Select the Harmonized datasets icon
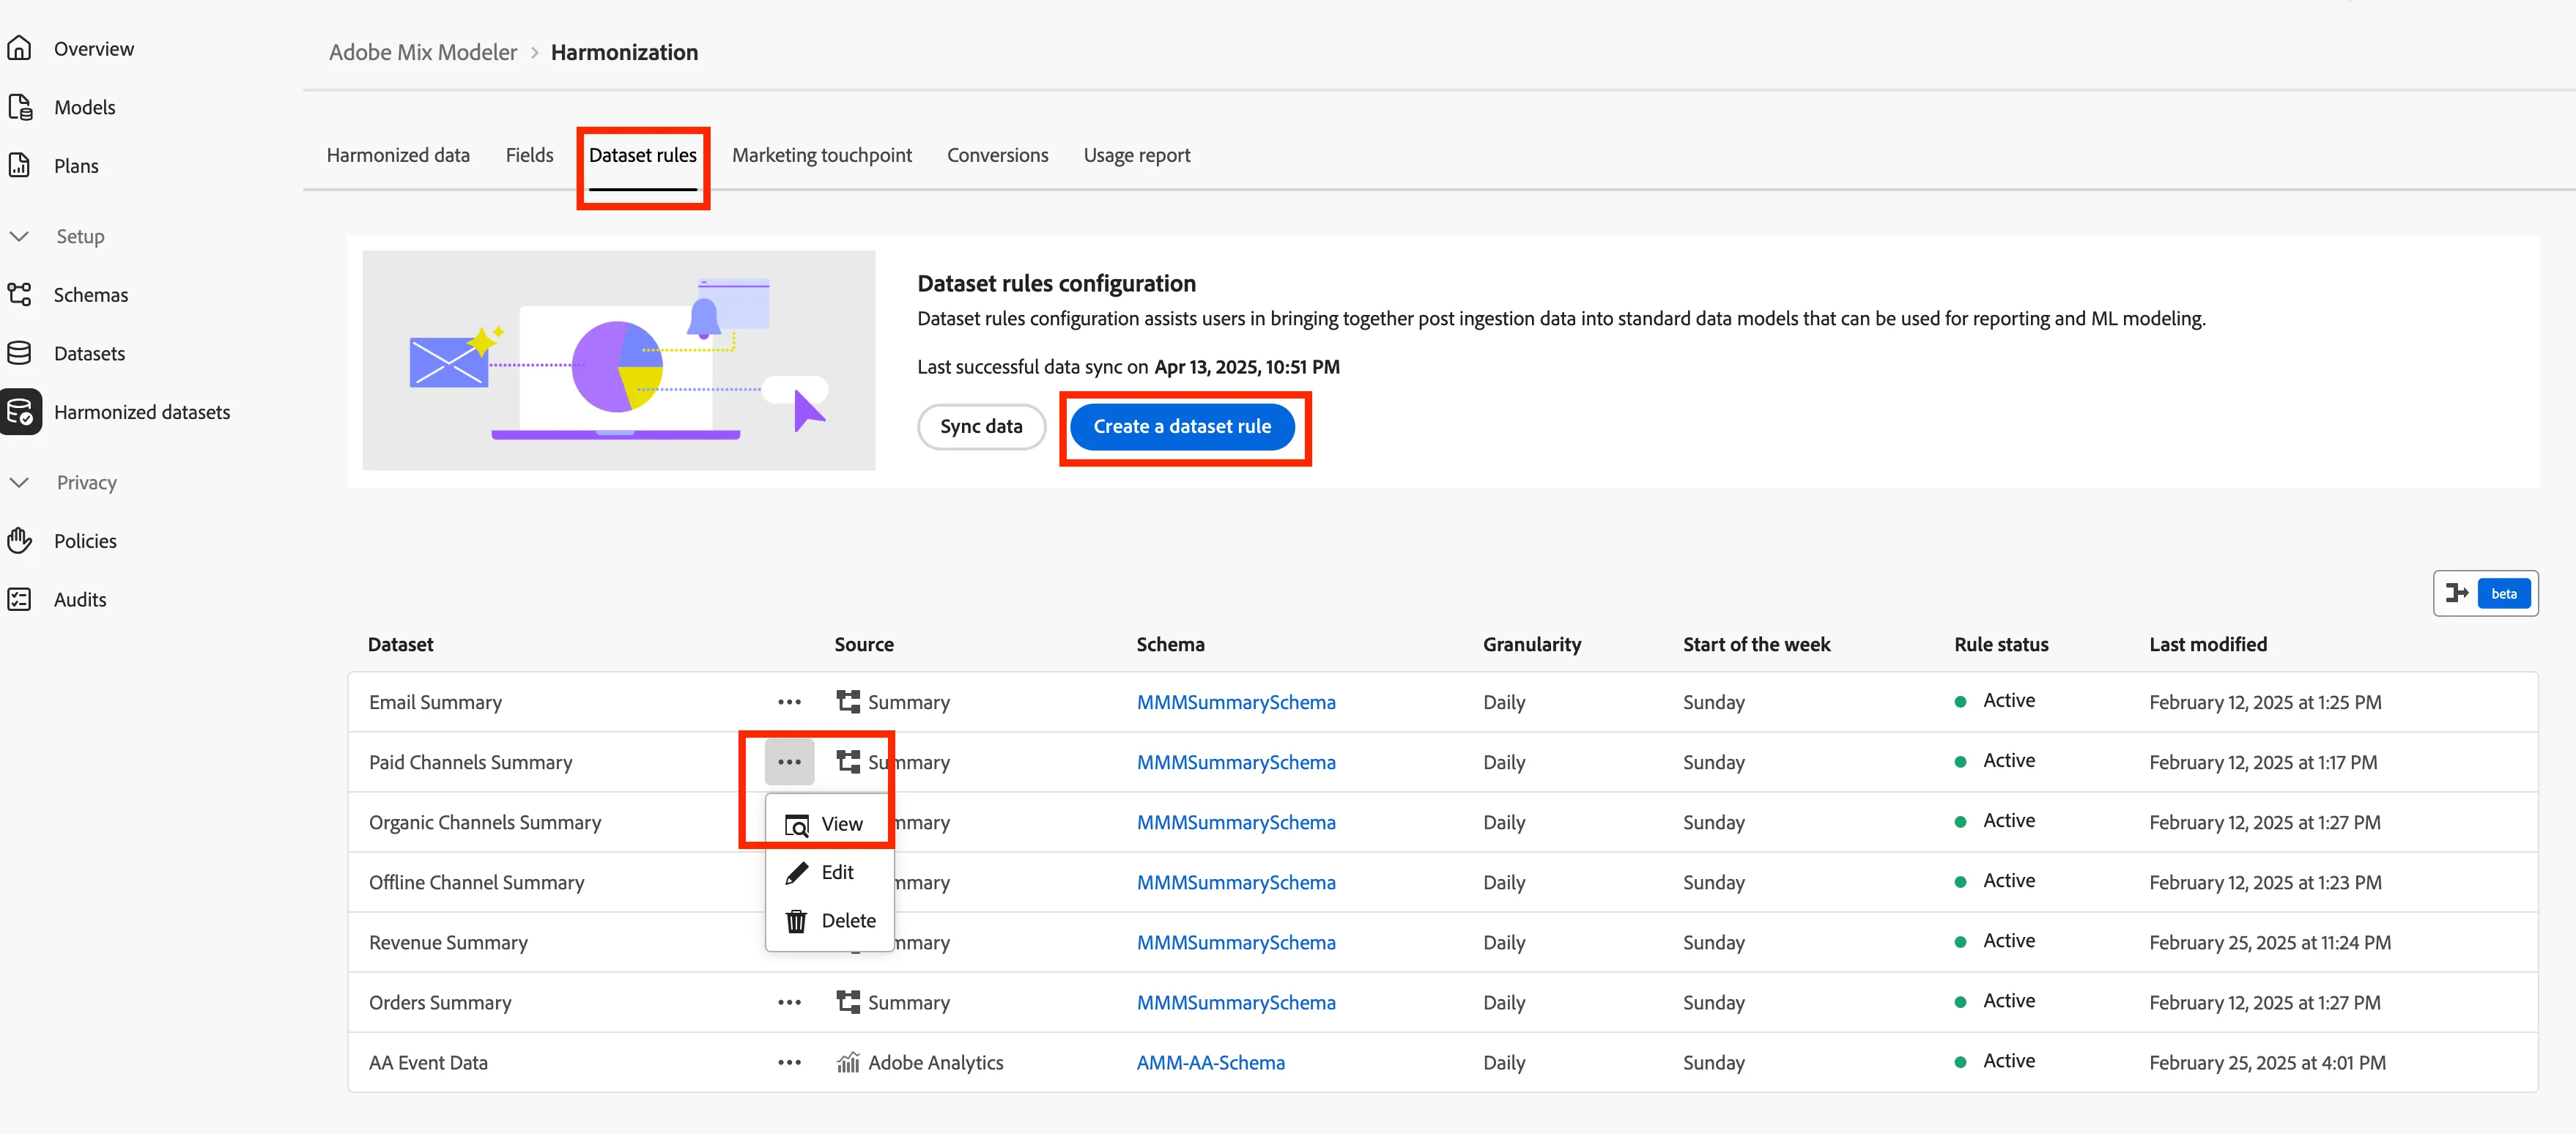The image size is (2576, 1134). 21,412
